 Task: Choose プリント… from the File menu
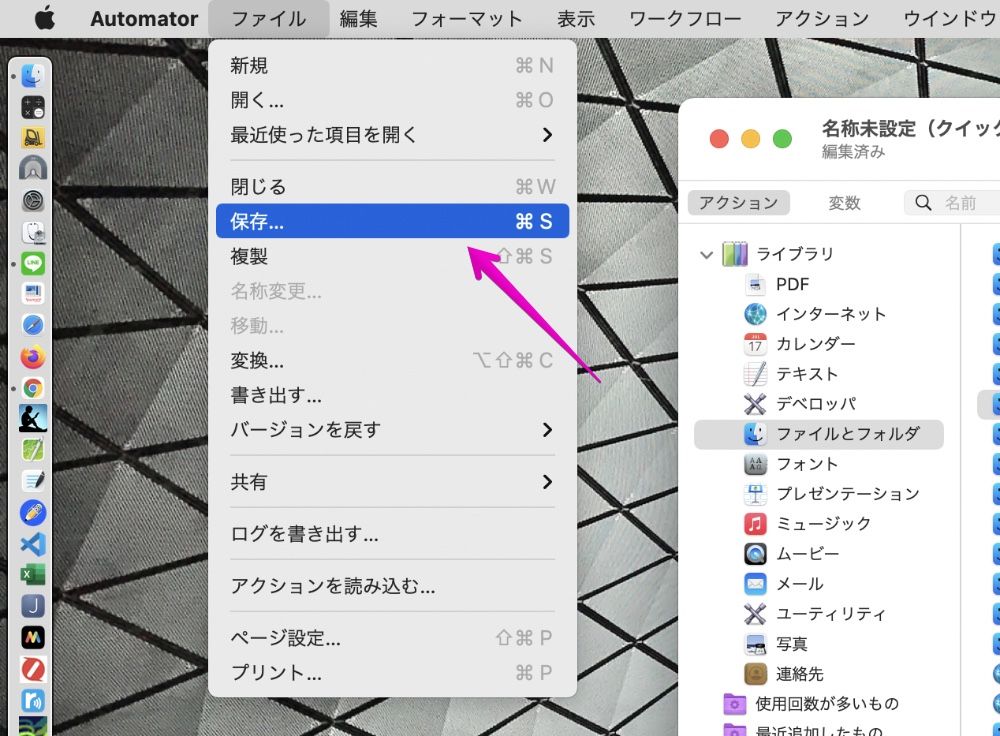tap(392, 673)
